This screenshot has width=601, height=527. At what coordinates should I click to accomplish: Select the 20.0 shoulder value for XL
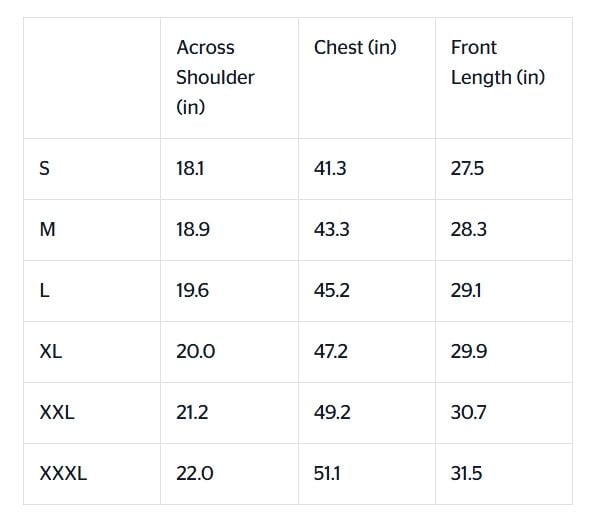(195, 351)
